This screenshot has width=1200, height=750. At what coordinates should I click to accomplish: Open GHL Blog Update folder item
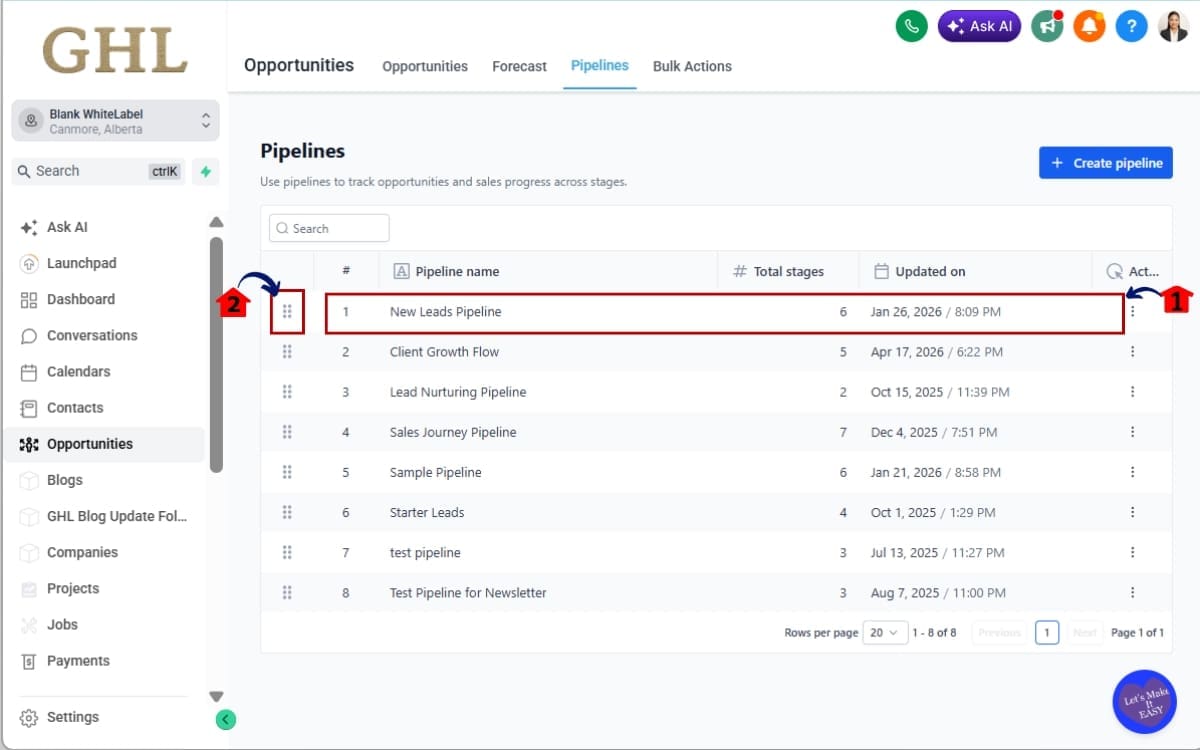point(104,516)
